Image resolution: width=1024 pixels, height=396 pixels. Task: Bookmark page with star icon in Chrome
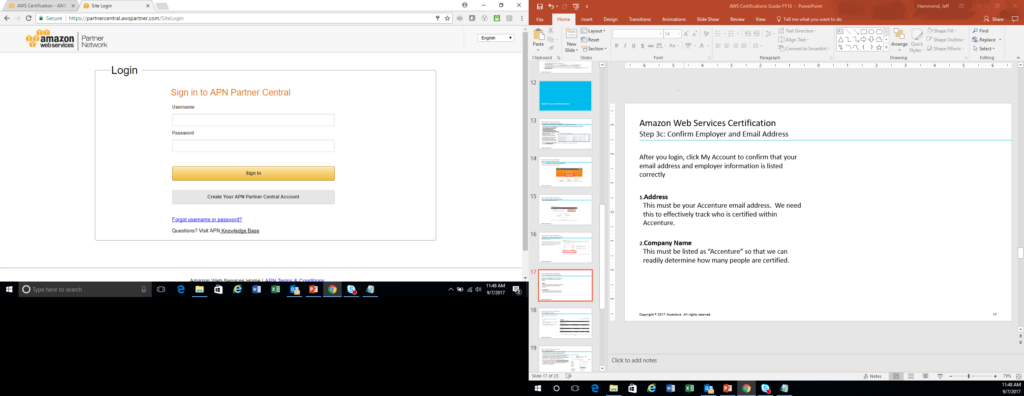click(447, 18)
